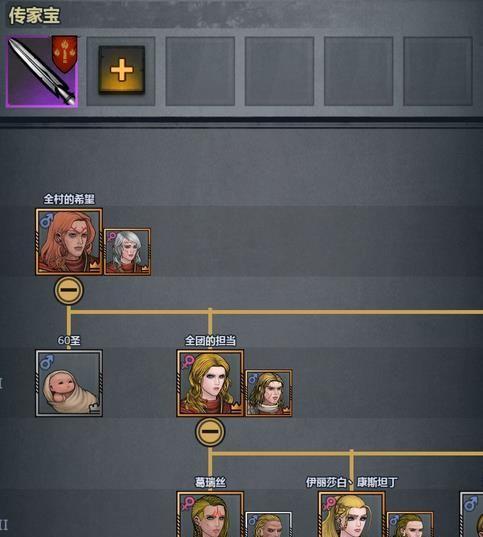Click the 传家宝 section header

point(34,16)
